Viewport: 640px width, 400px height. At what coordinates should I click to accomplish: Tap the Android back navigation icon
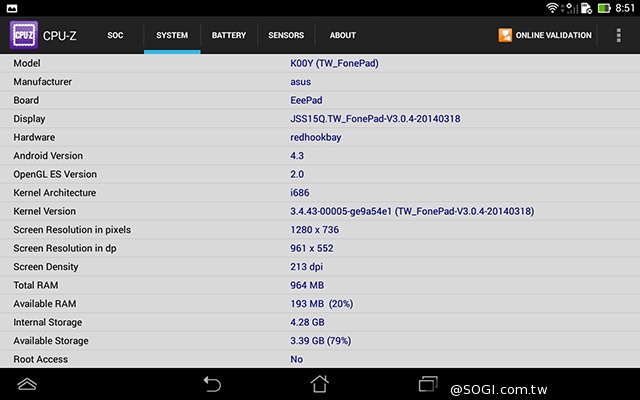pos(212,384)
